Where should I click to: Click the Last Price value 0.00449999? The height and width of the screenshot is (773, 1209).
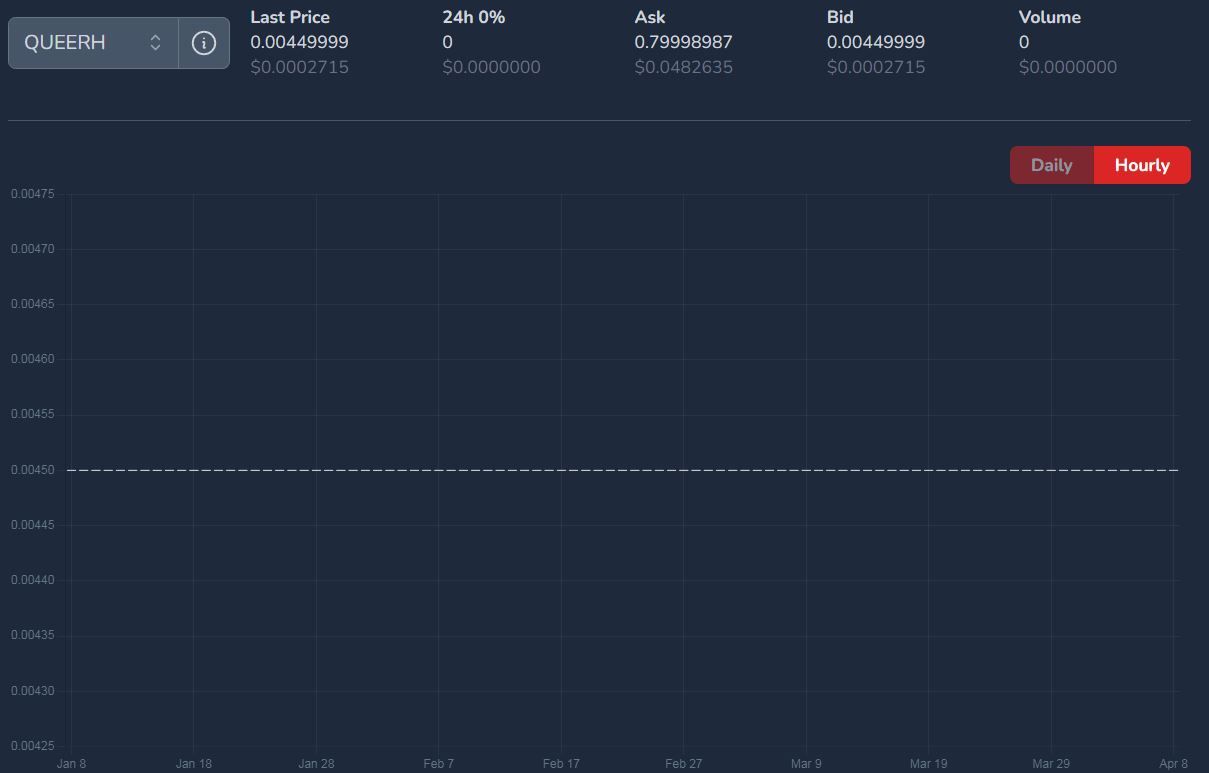pos(299,42)
